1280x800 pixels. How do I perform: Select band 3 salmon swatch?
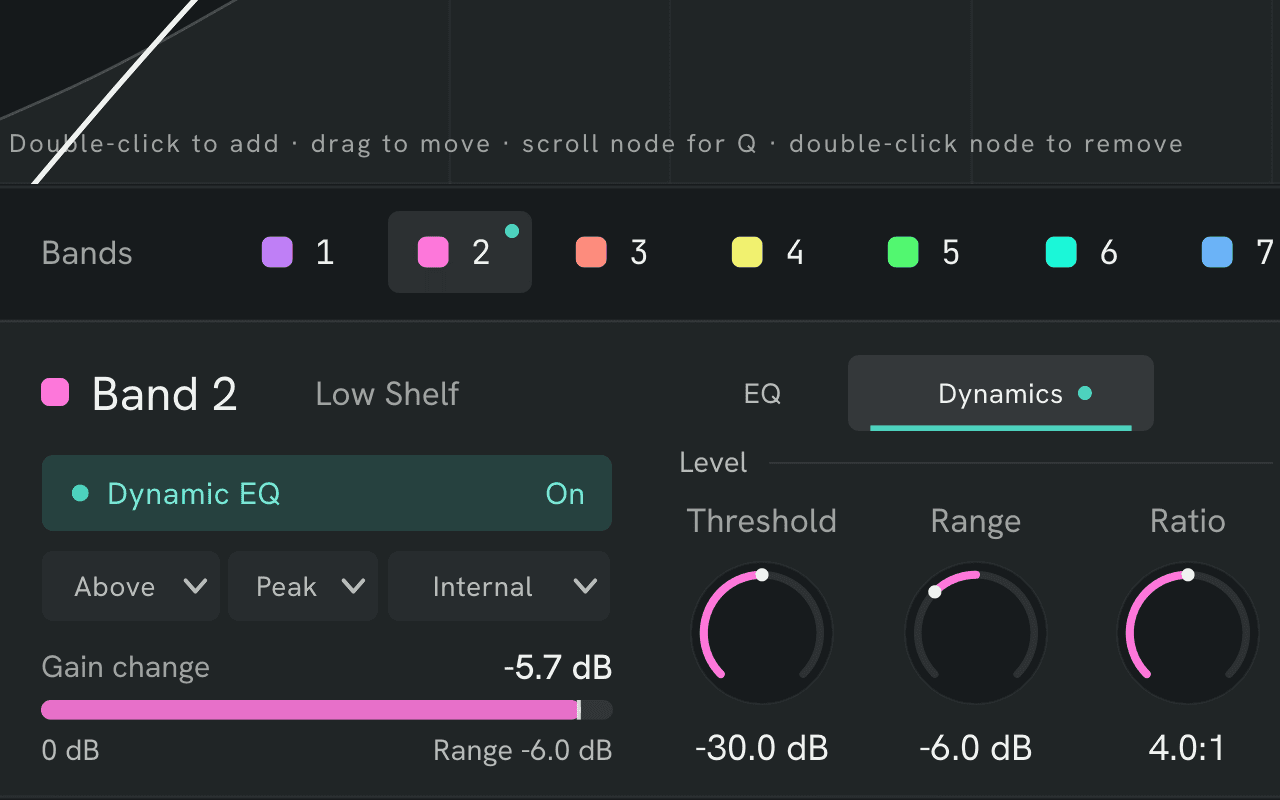pyautogui.click(x=591, y=252)
